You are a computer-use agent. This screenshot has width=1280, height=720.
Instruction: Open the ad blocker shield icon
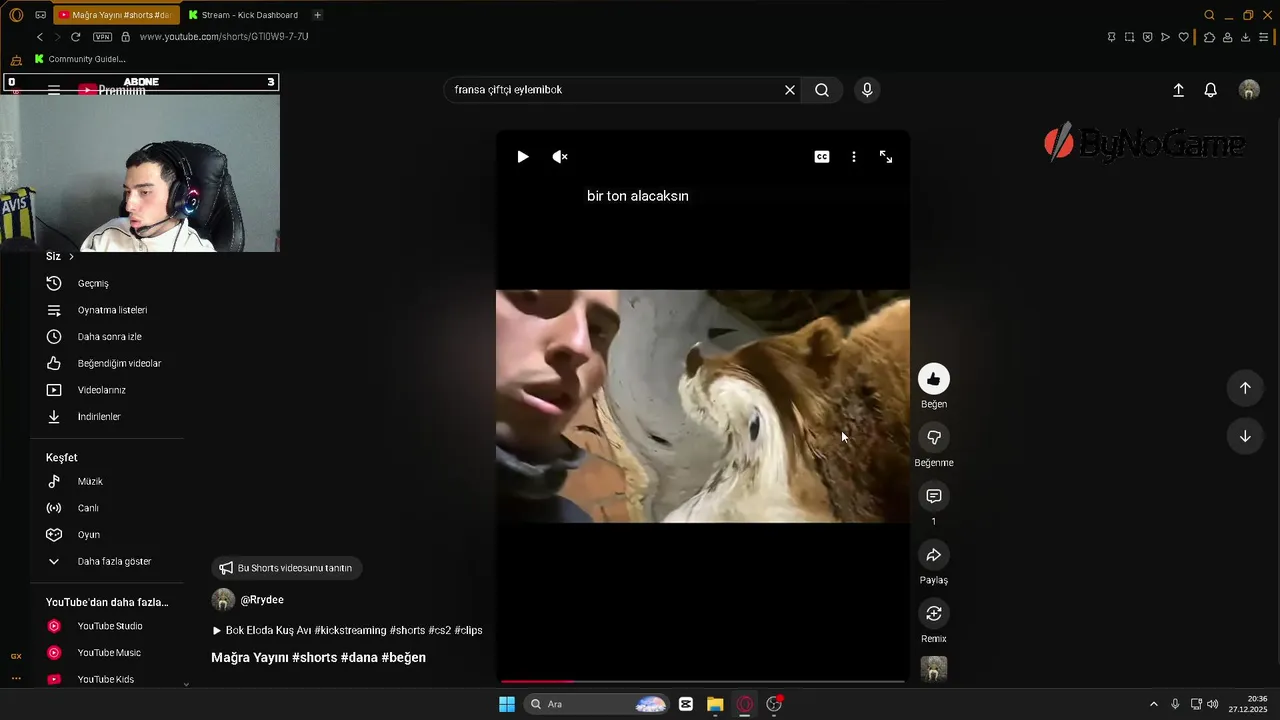(x=1147, y=37)
